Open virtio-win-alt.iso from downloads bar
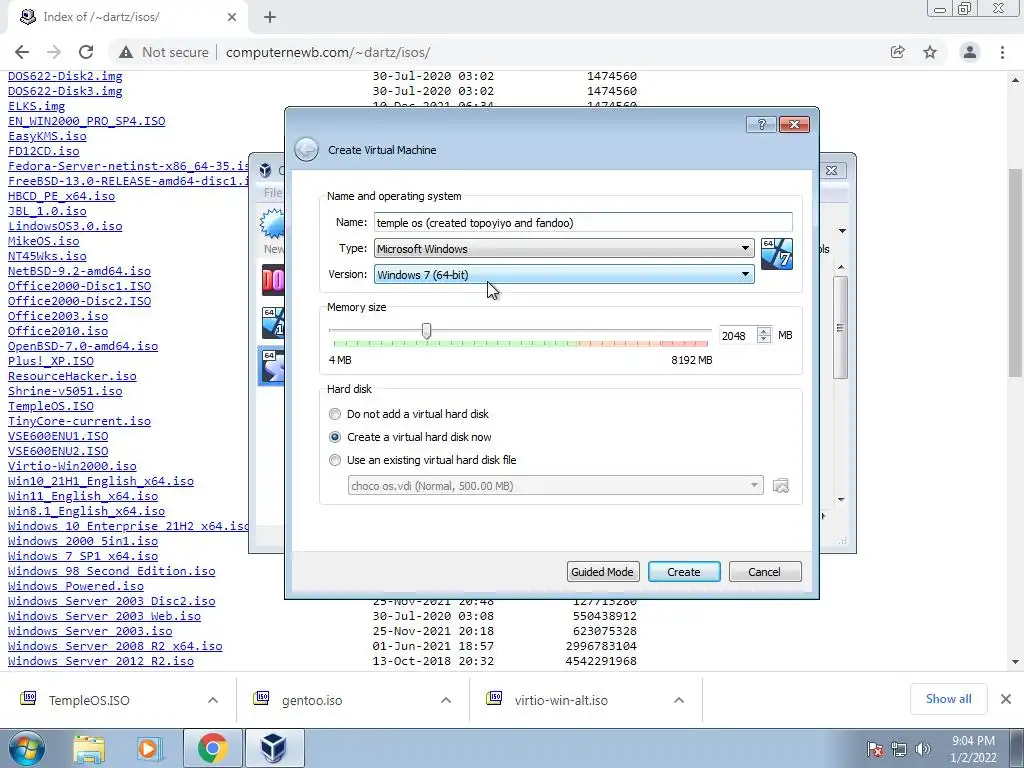The width and height of the screenshot is (1024, 768). pos(561,700)
